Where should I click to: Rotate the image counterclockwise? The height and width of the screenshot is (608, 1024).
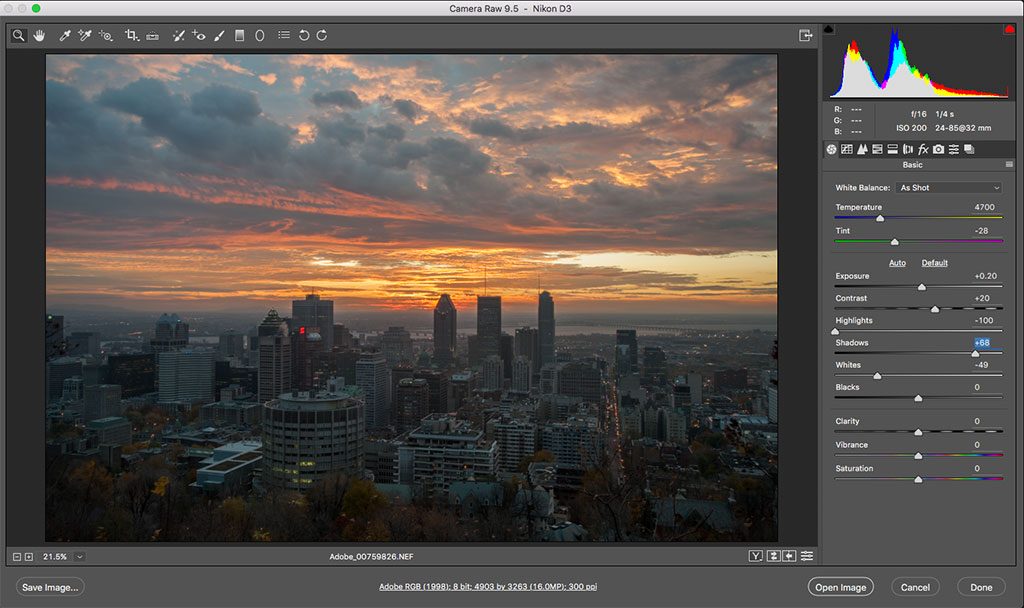305,35
